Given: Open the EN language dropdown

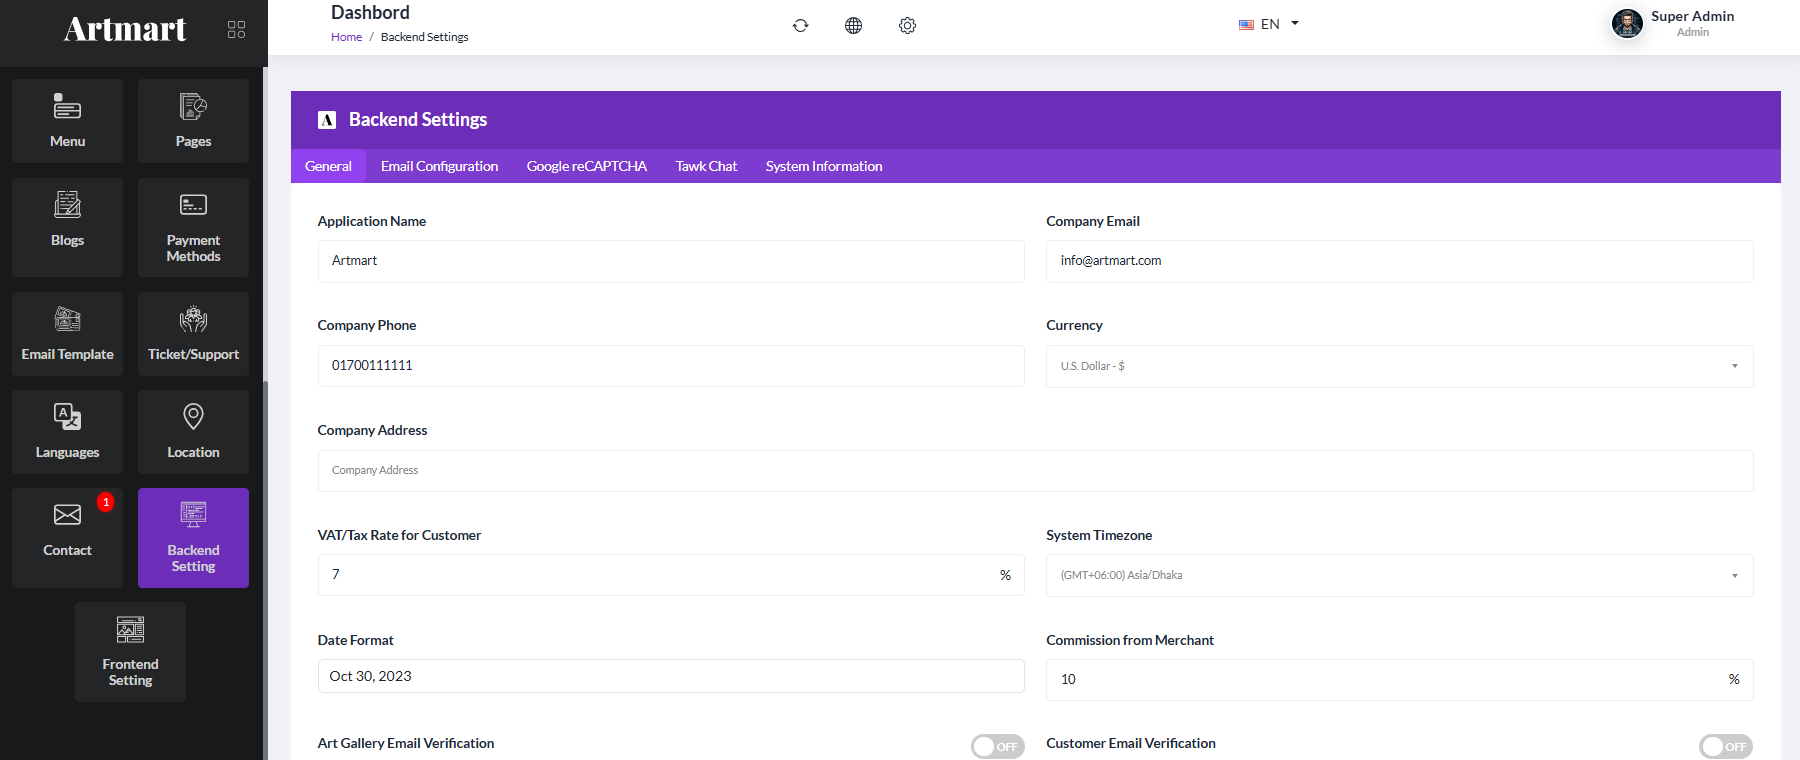Looking at the screenshot, I should coord(1268,24).
